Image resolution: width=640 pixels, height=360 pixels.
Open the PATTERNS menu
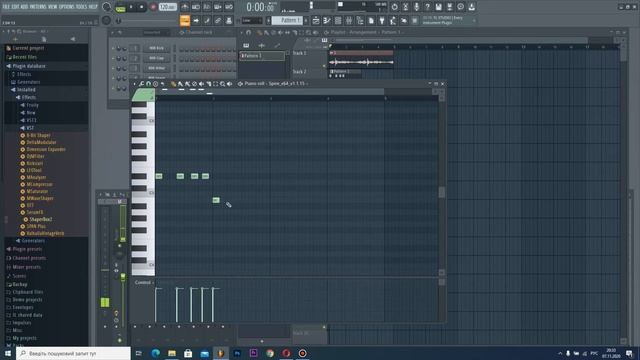[38, 7]
